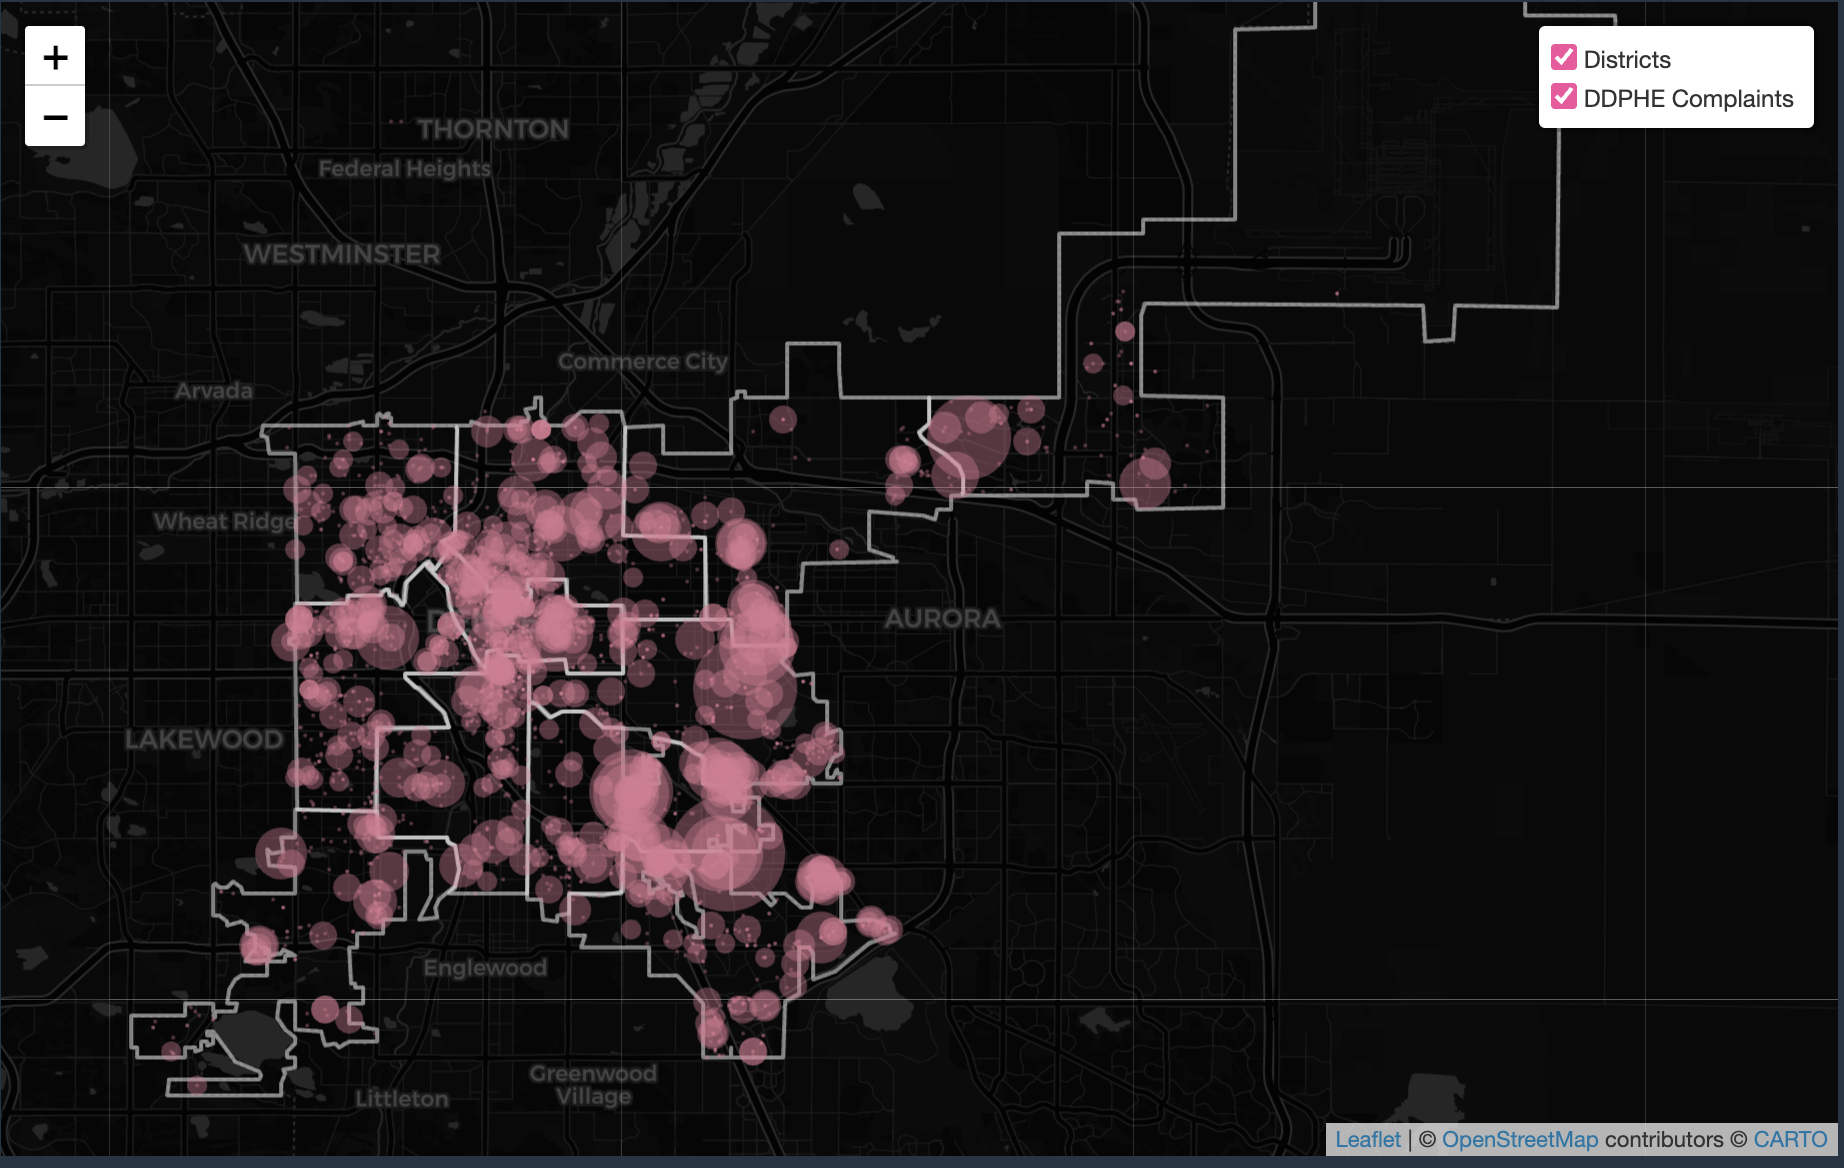Select the isolated complaint circle near Commerce City
Screen dimensions: 1844x1168
pyautogui.click(x=785, y=420)
